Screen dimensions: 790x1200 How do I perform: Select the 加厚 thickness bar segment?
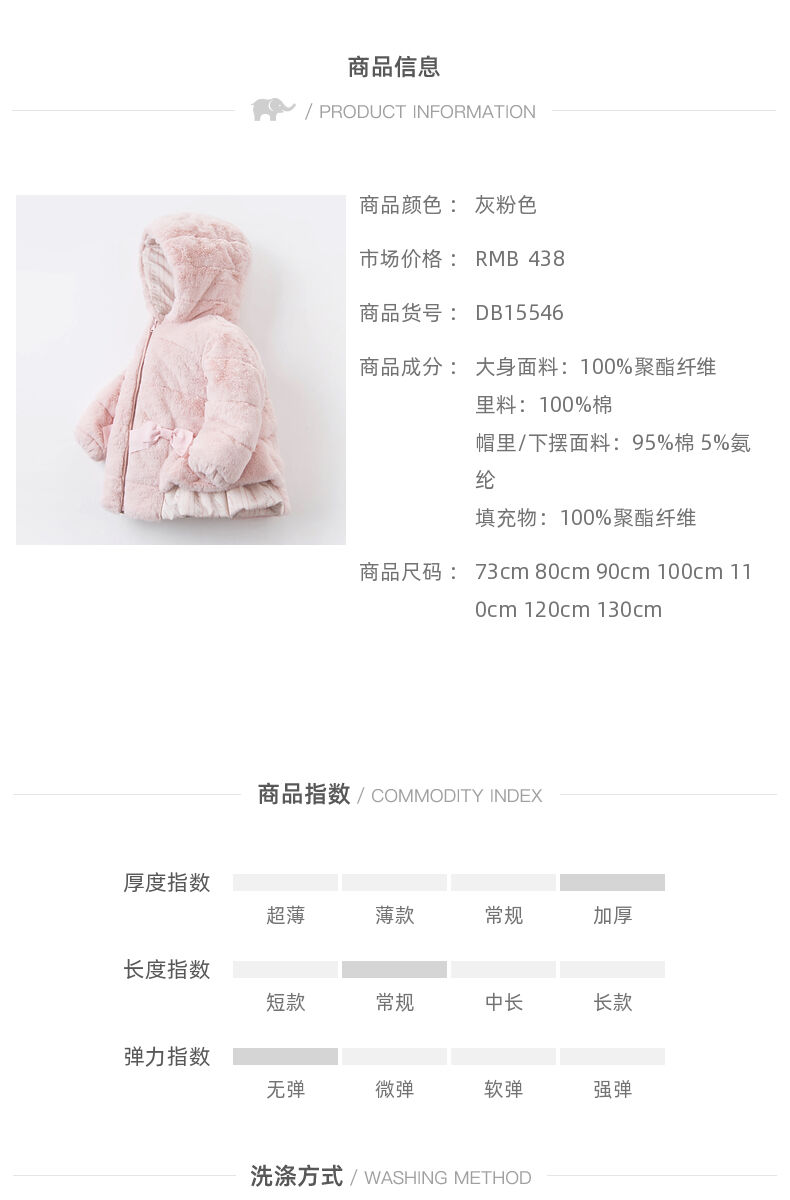[x=612, y=882]
